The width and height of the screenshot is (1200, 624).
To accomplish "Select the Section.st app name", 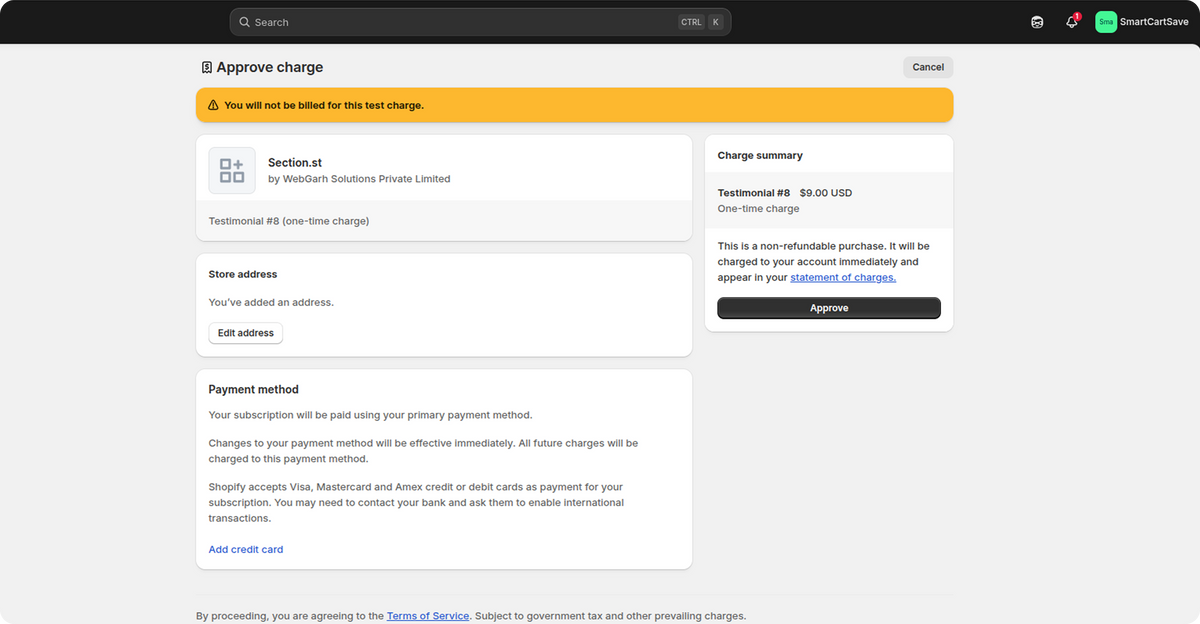I will pos(295,162).
